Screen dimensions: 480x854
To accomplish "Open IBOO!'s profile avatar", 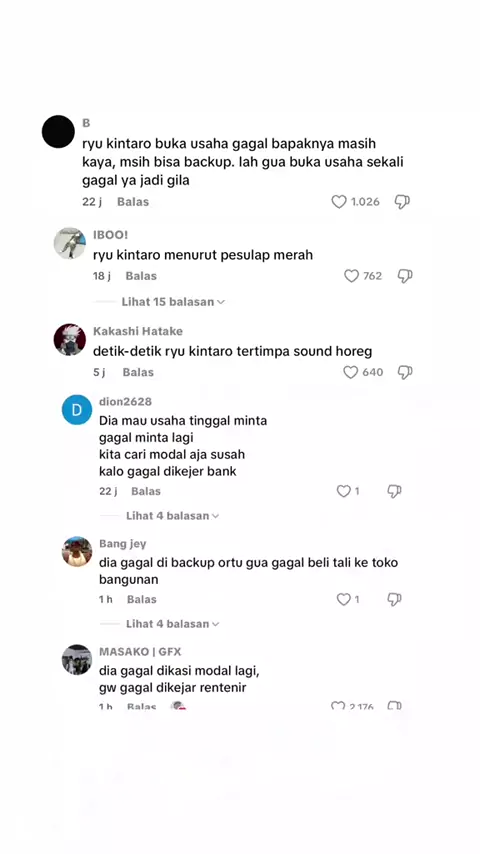I will [x=69, y=243].
